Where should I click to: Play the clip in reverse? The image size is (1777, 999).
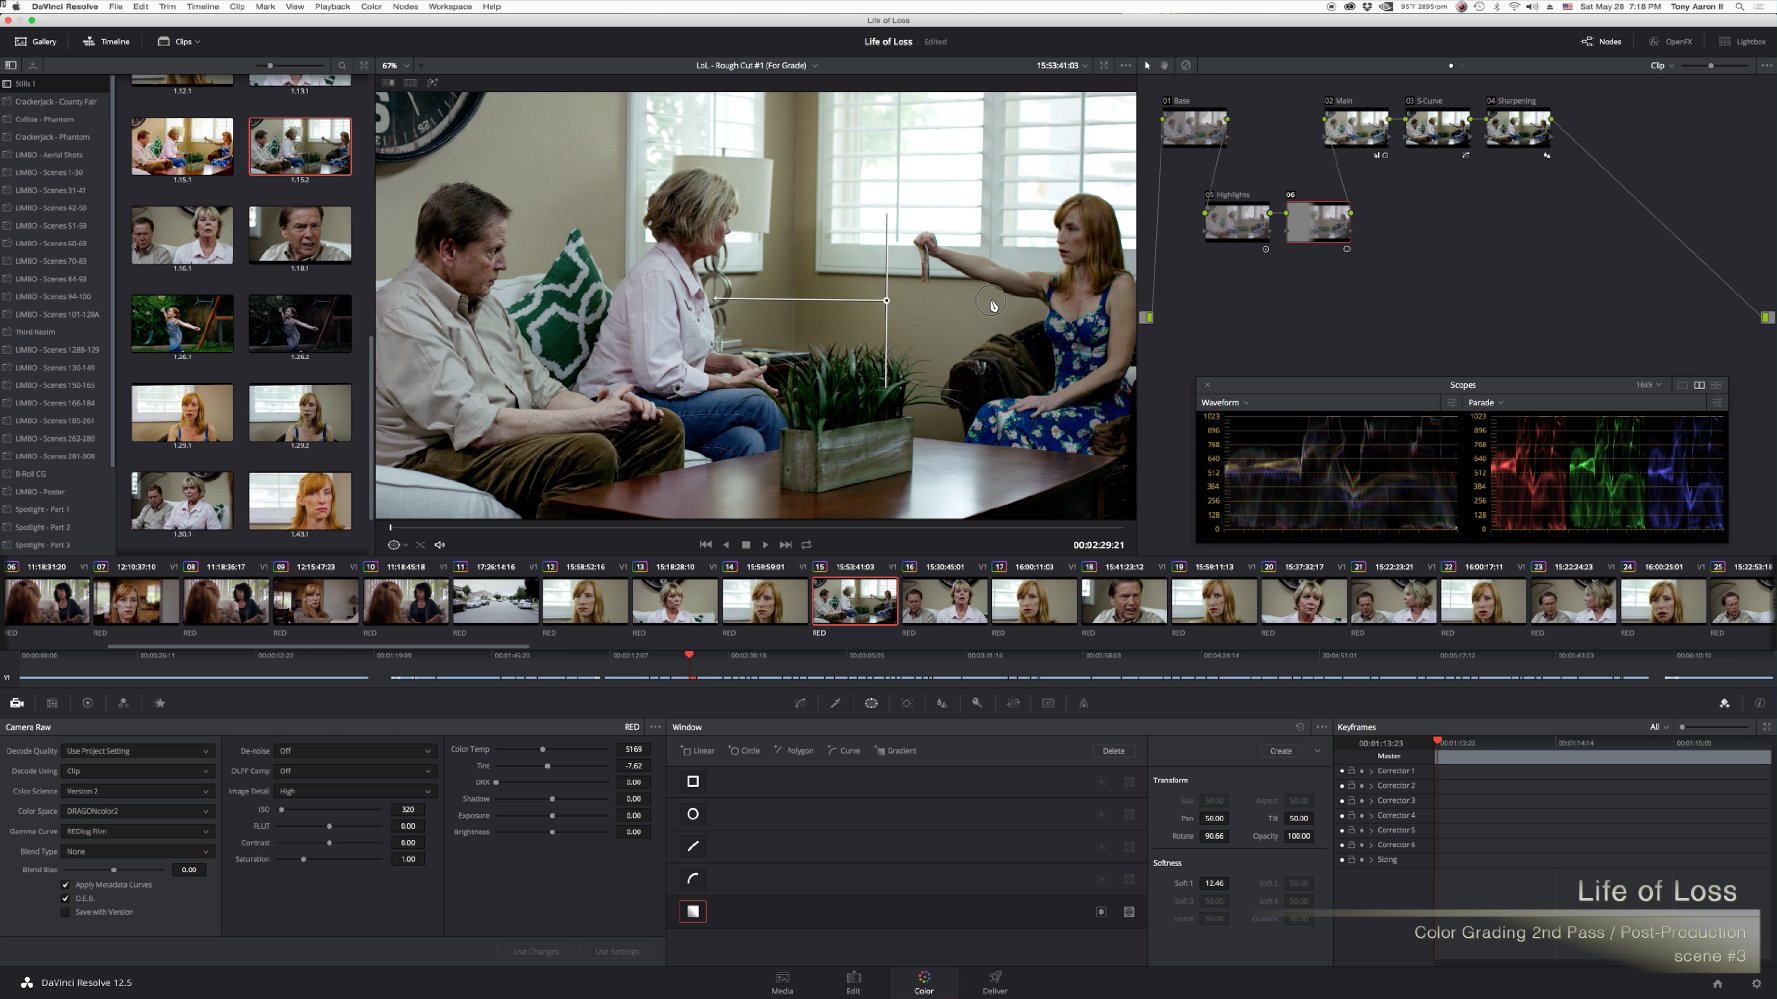[x=726, y=545]
